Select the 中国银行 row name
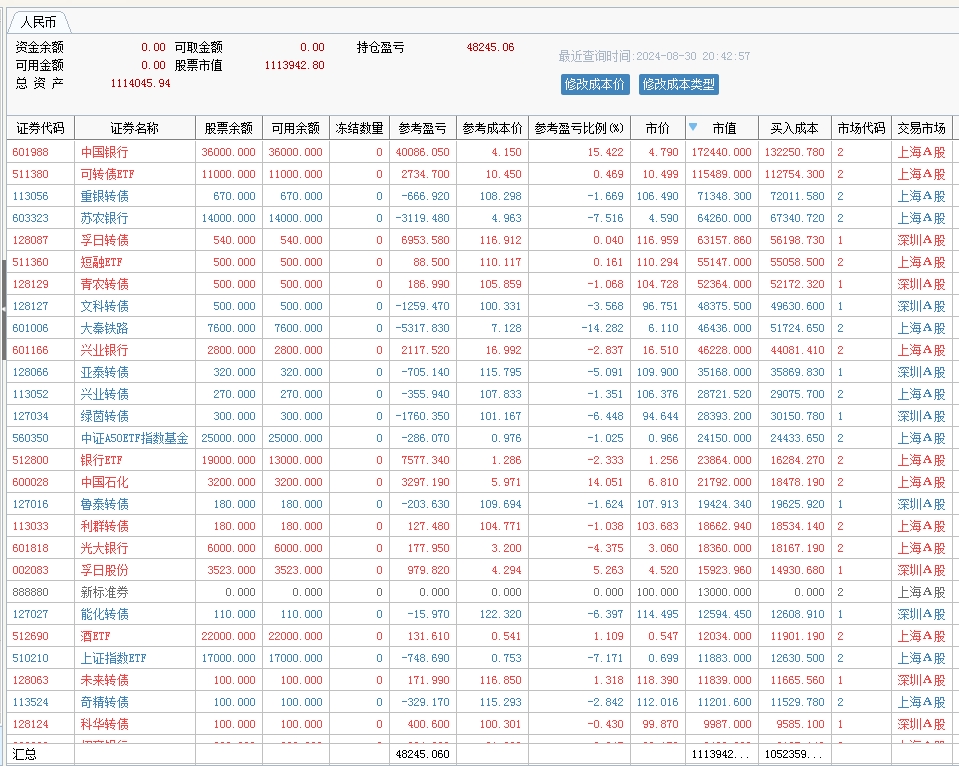Image resolution: width=959 pixels, height=766 pixels. (105, 152)
